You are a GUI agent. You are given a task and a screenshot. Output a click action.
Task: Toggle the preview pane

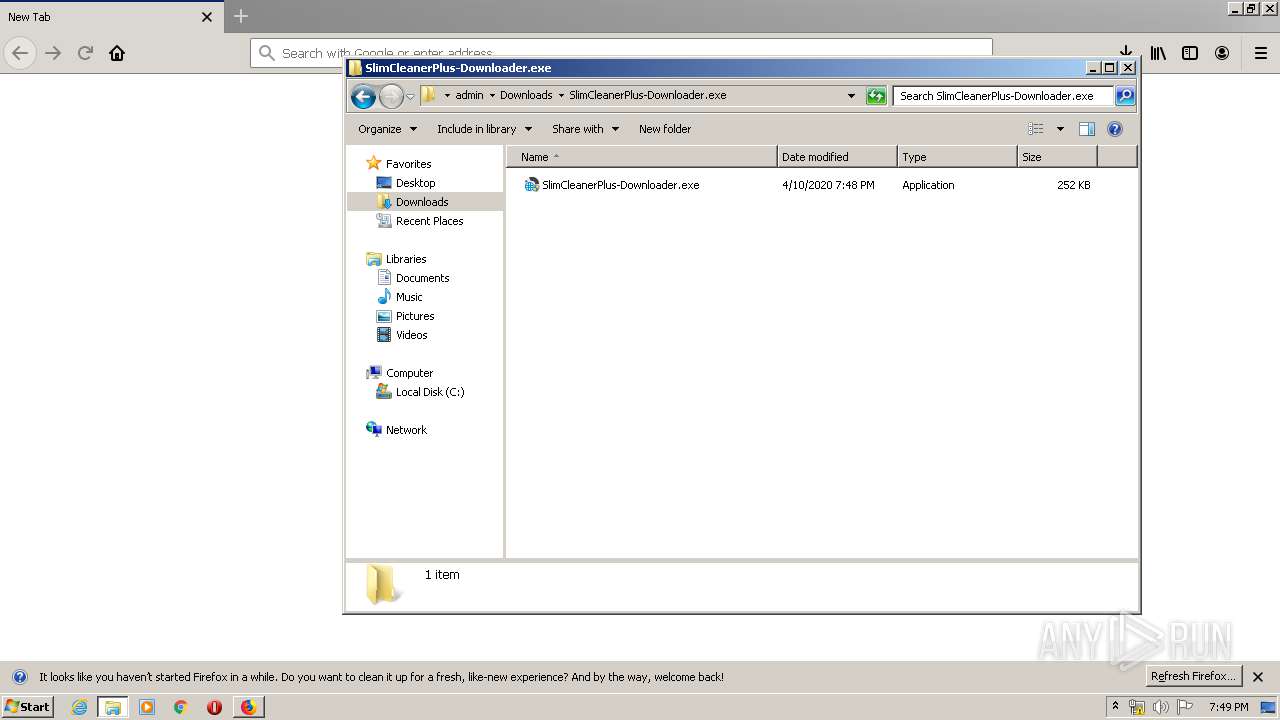pos(1087,129)
